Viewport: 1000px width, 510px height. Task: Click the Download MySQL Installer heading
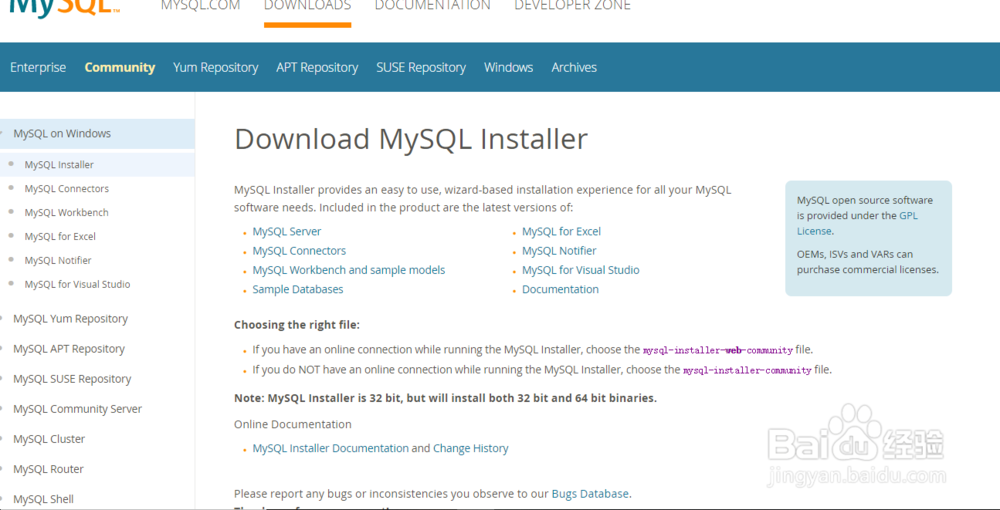tap(411, 139)
